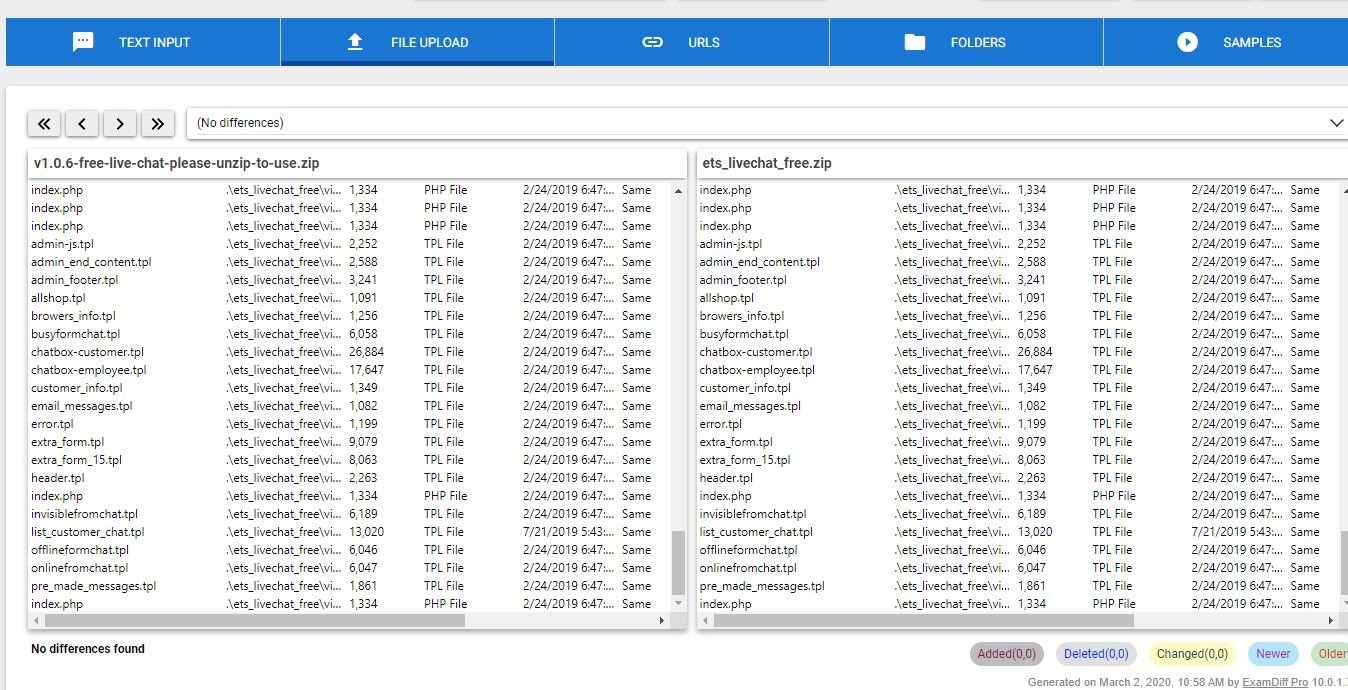Viewport: 1348px width, 690px height.
Task: Toggle the Newer filter badge
Action: [x=1273, y=654]
